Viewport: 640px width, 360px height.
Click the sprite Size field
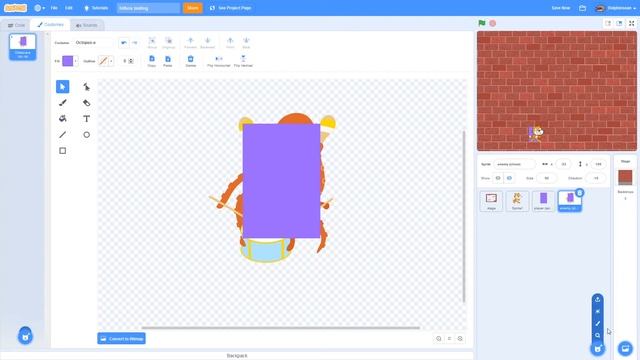click(547, 178)
